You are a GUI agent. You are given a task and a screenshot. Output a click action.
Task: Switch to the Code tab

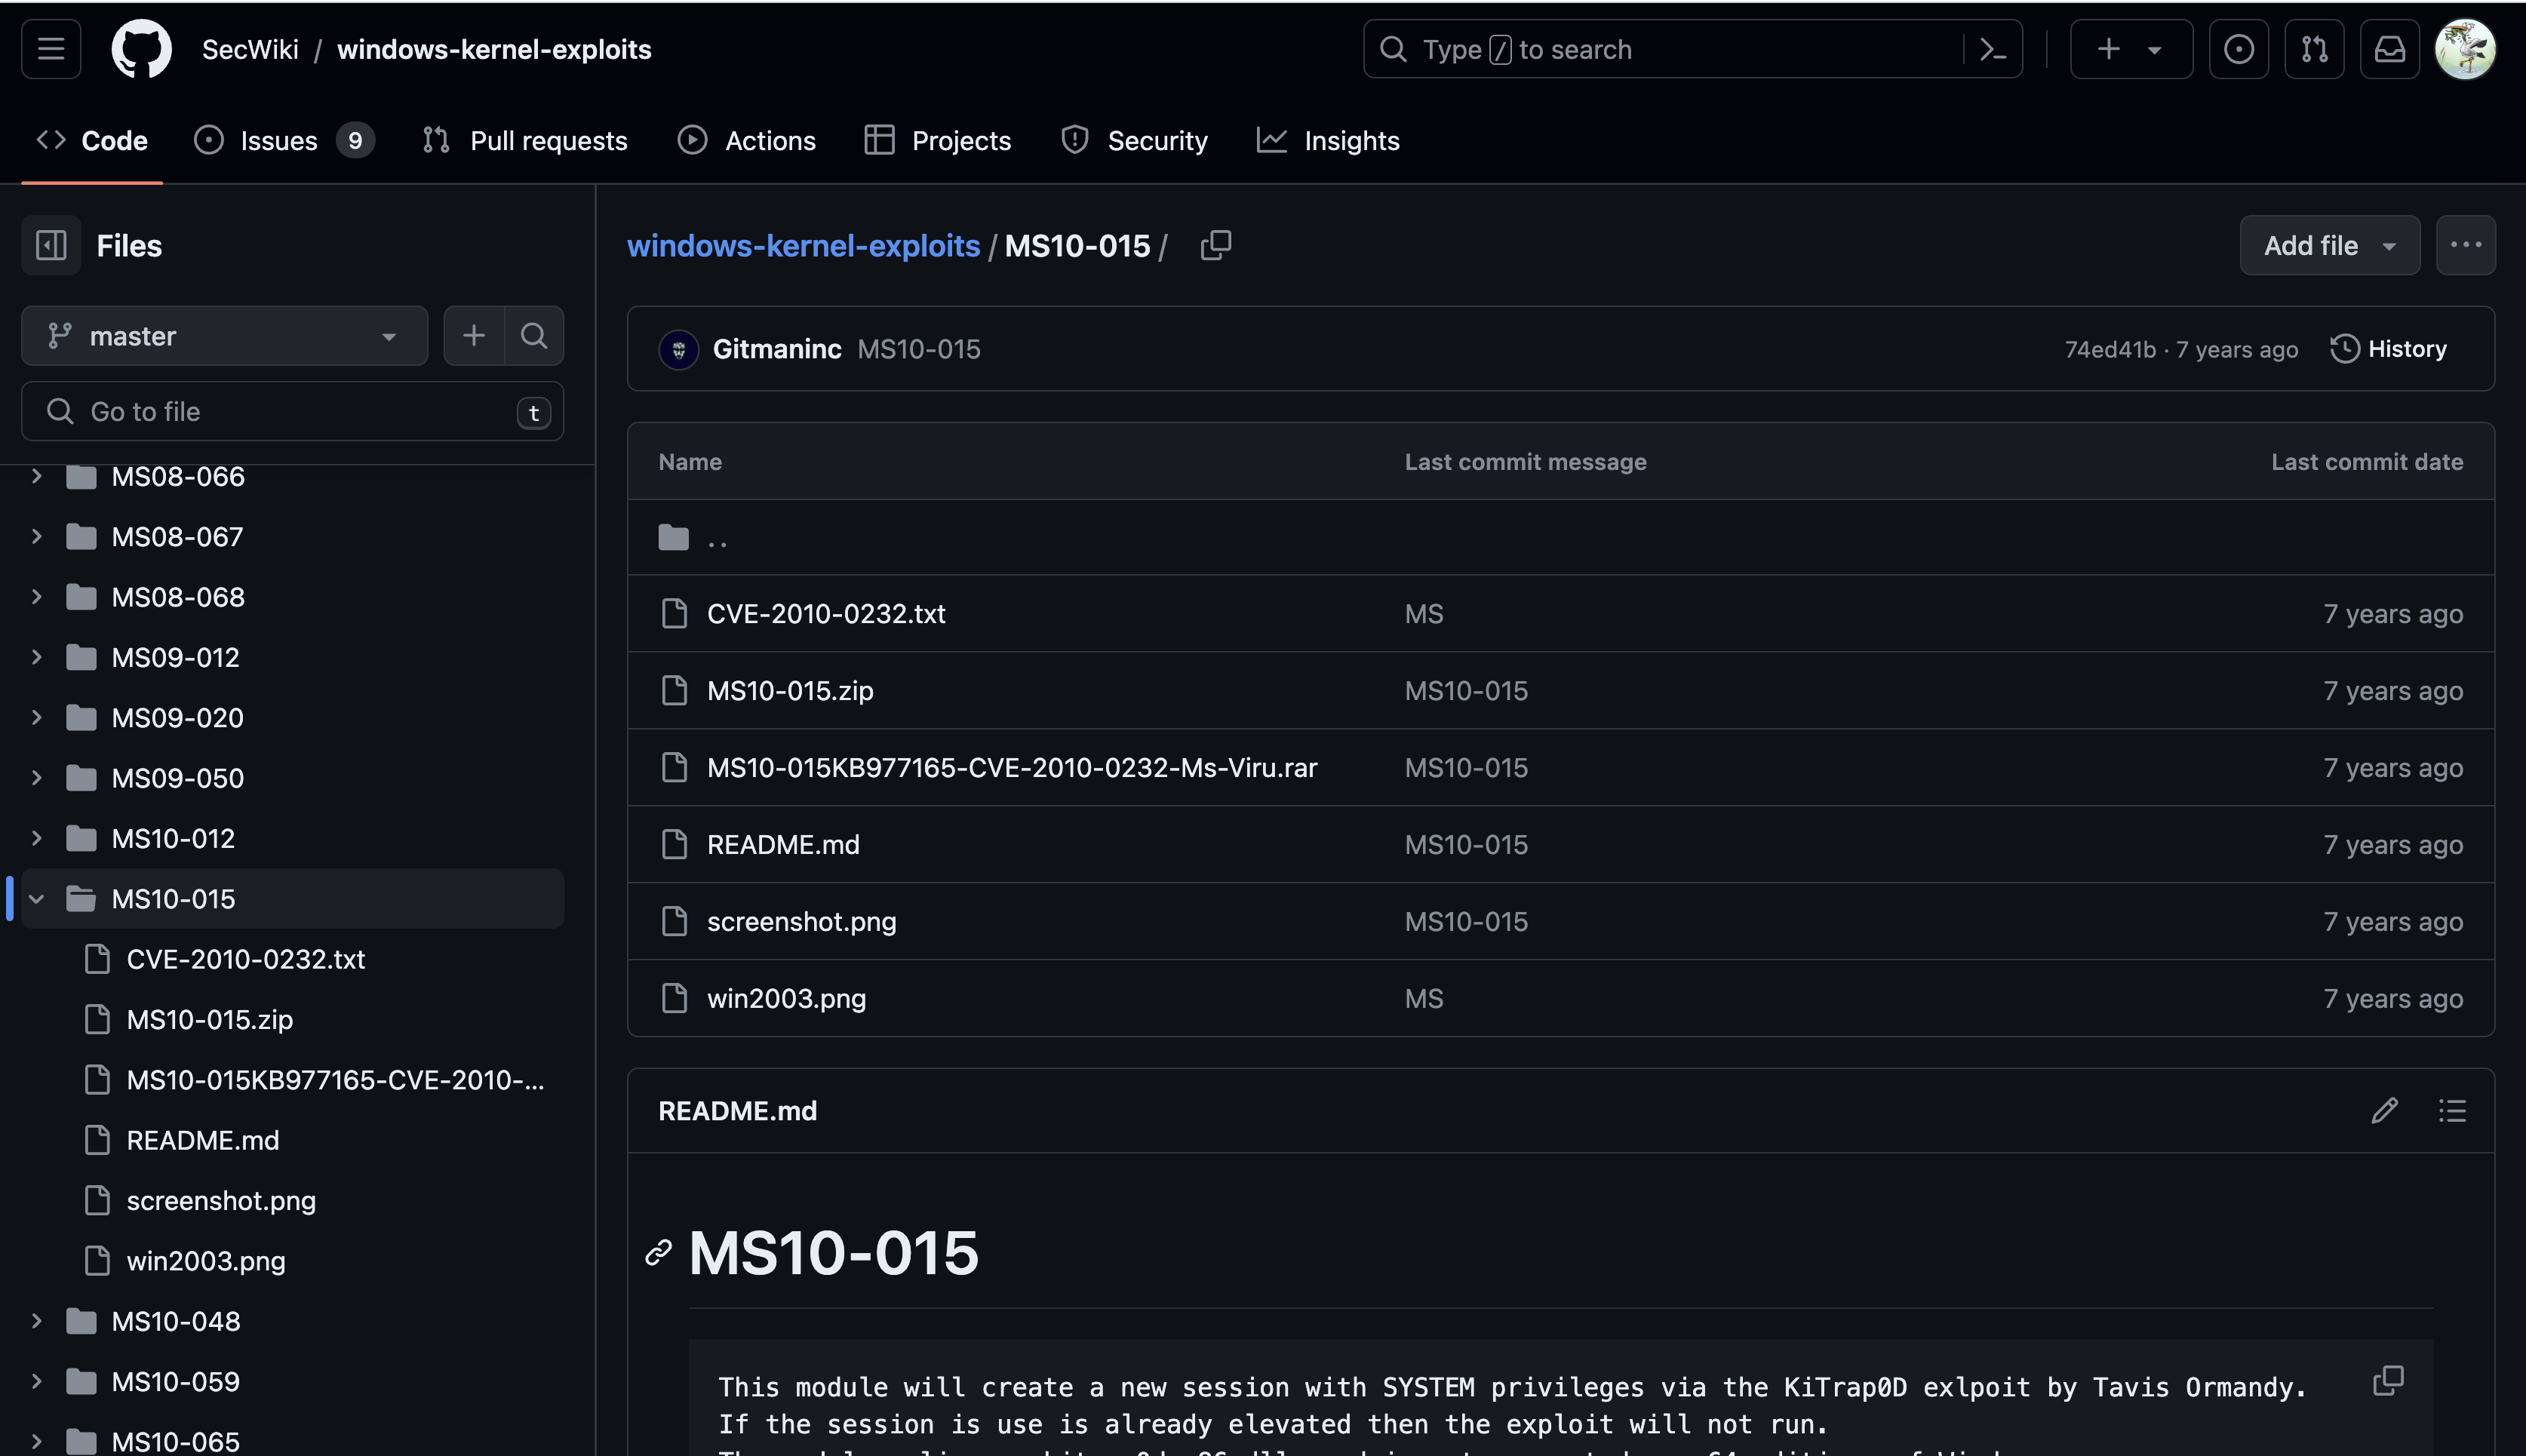[x=92, y=141]
